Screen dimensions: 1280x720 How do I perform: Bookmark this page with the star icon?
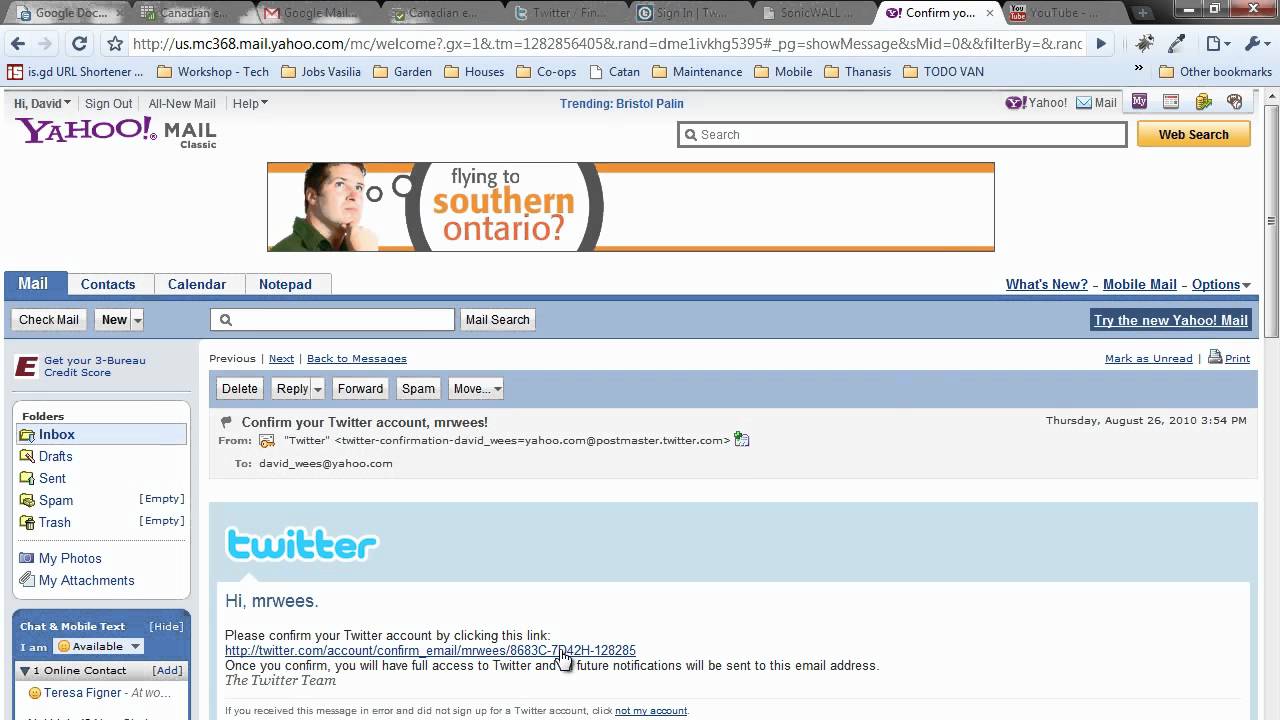pos(115,44)
